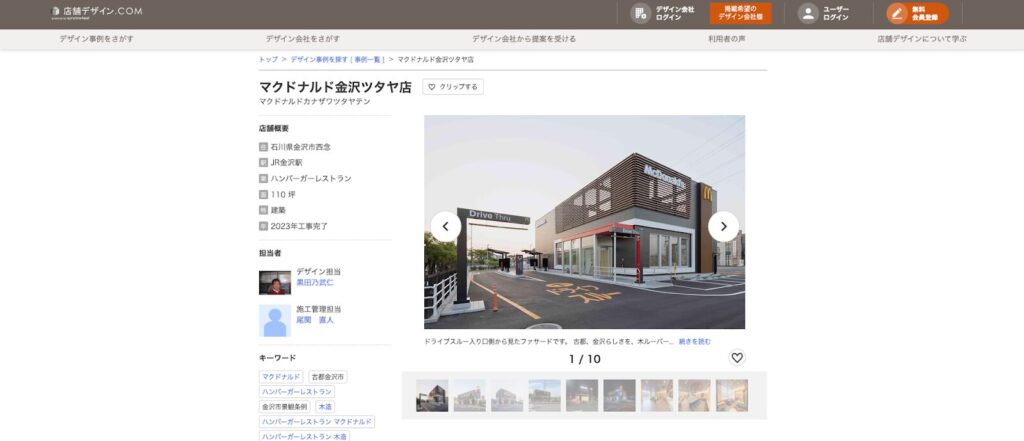Screen dimensions: 1024x441
Task: Click the 1 / 10 photo counter
Action: pos(584,359)
